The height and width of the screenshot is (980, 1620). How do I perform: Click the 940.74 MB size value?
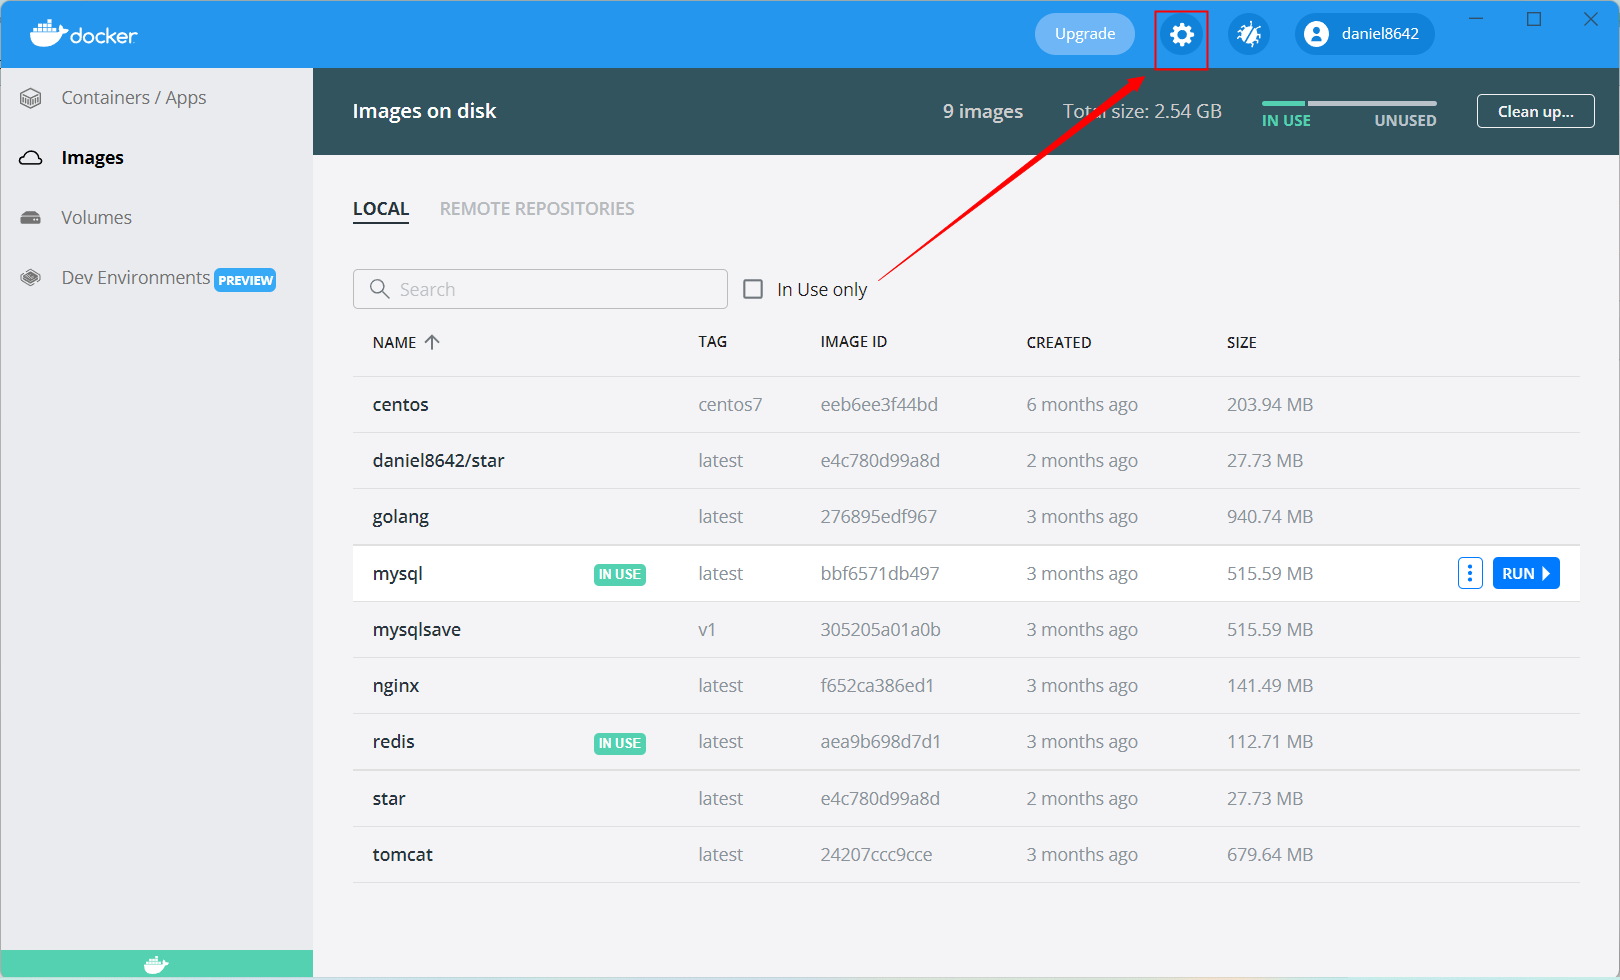click(x=1270, y=517)
